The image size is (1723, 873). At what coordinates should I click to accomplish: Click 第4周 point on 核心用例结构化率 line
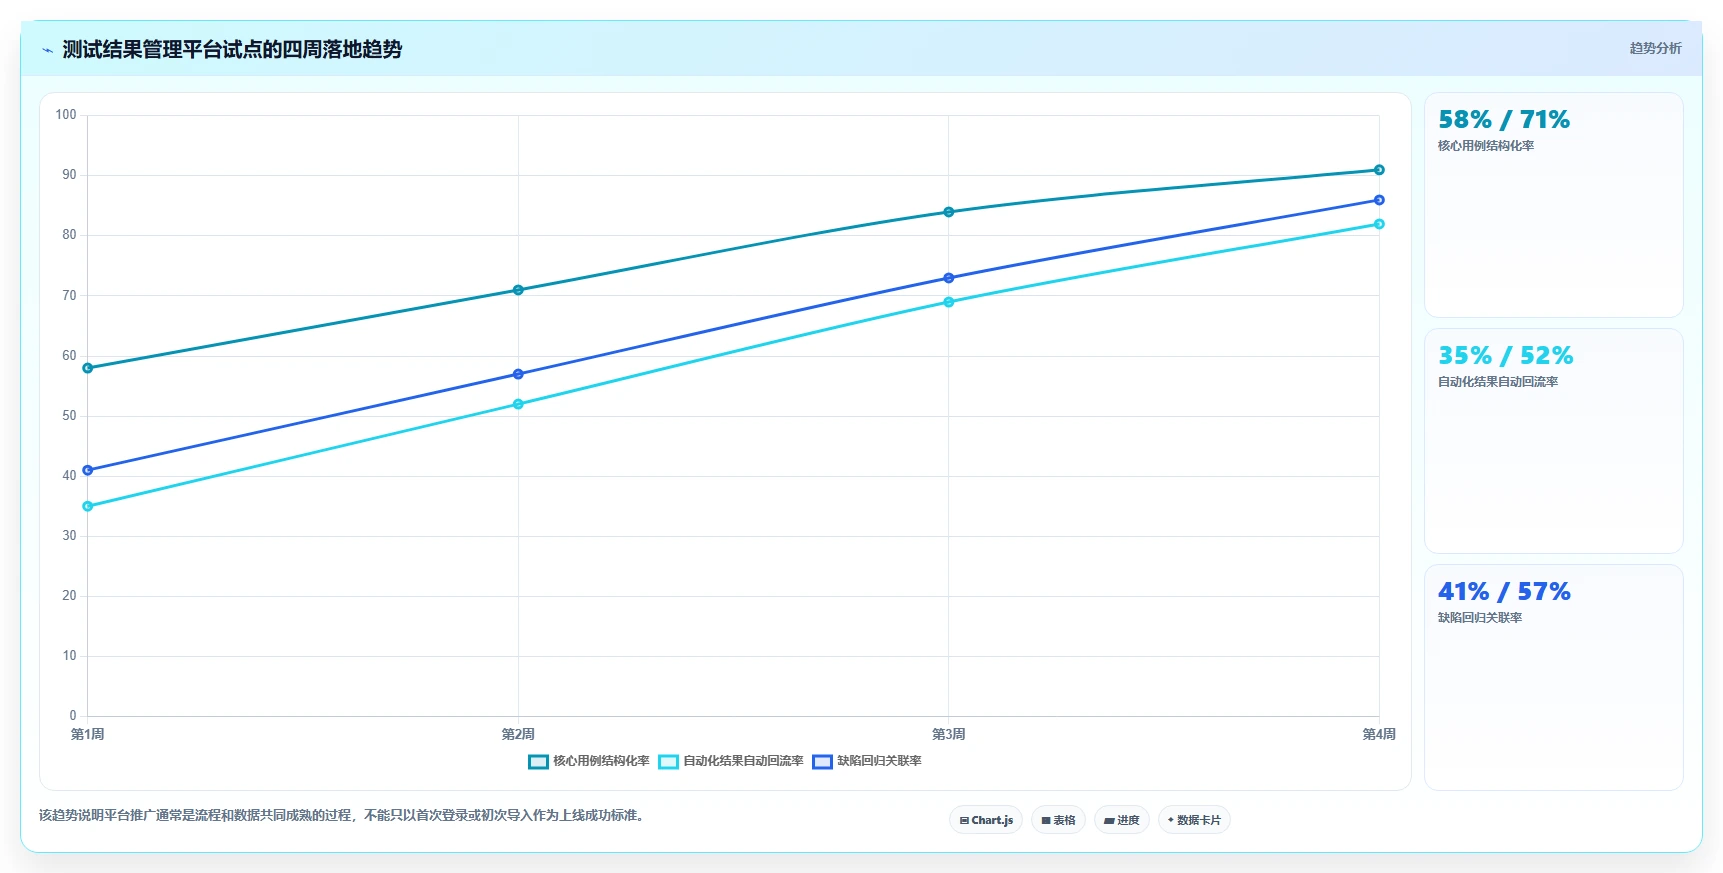click(x=1379, y=170)
